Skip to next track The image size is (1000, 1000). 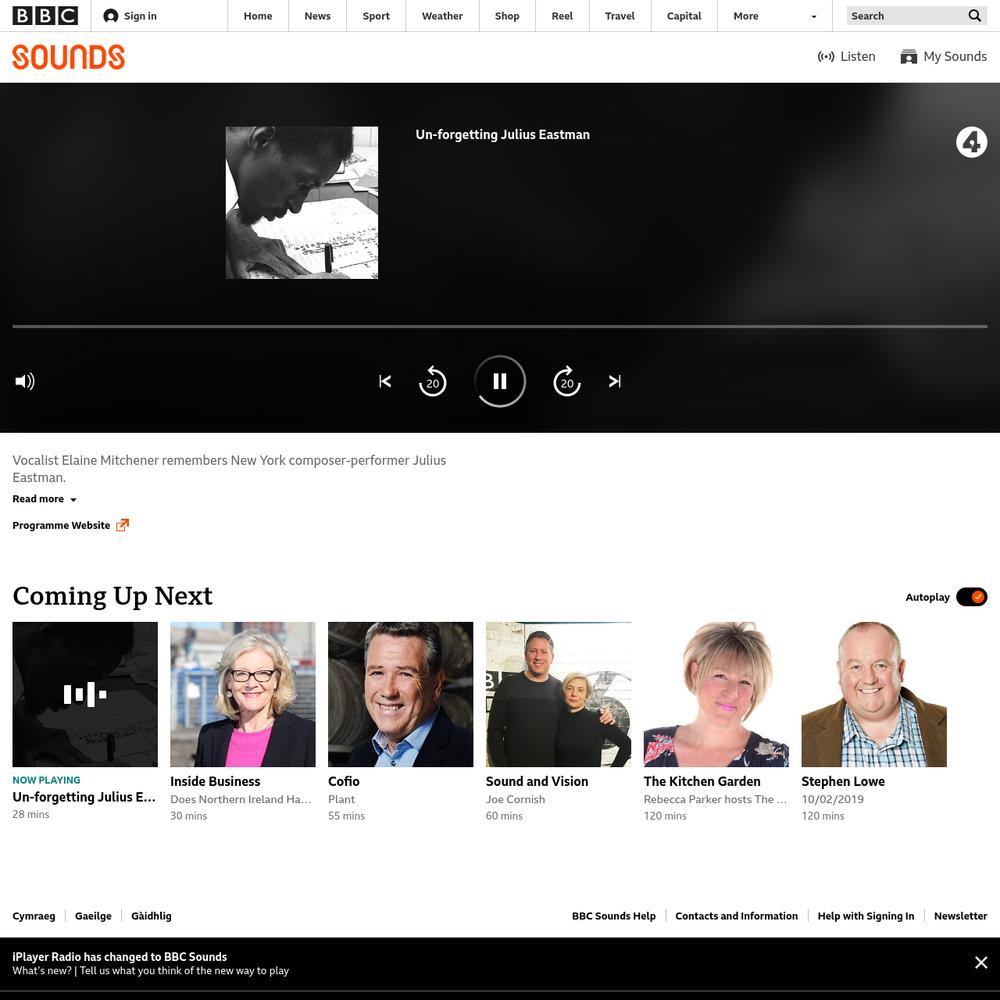pos(615,381)
